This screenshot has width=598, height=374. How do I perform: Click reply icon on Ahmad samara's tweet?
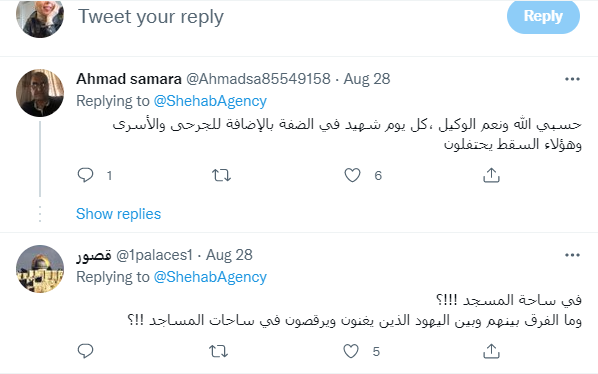click(85, 175)
